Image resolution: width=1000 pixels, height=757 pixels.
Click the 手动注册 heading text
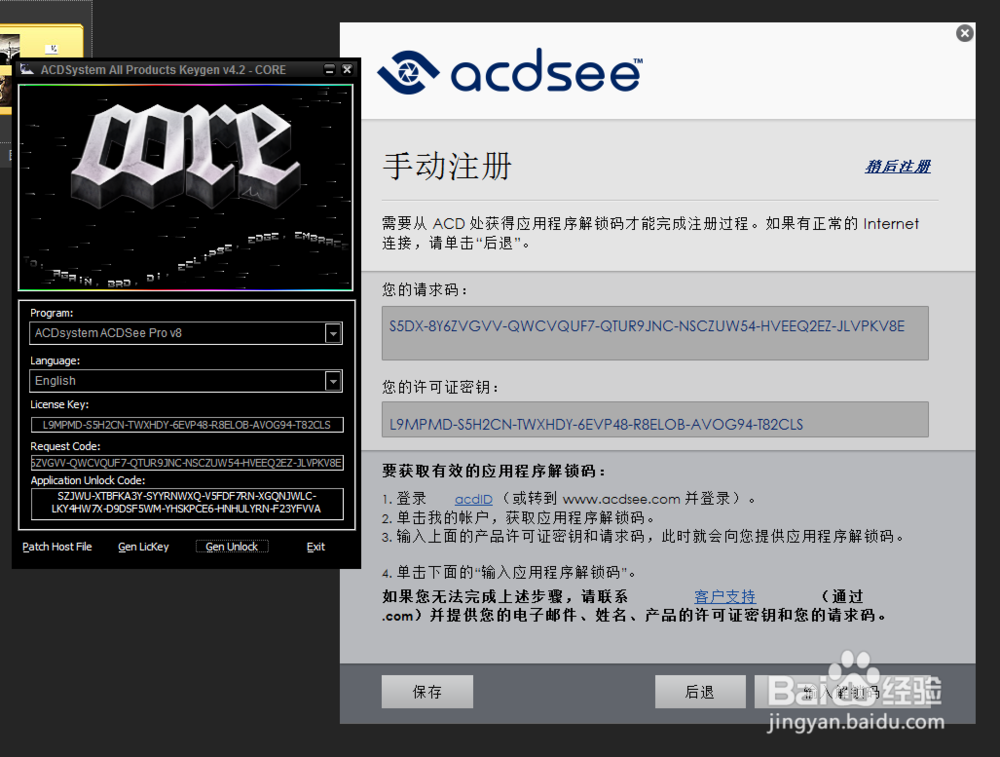(x=447, y=166)
